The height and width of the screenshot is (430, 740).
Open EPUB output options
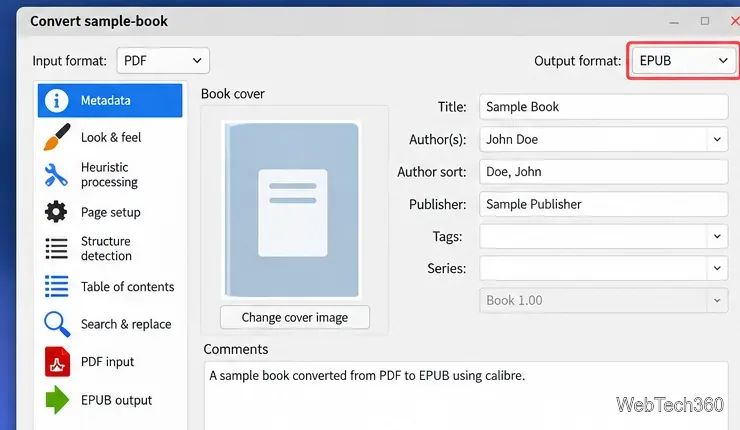pyautogui.click(x=110, y=400)
